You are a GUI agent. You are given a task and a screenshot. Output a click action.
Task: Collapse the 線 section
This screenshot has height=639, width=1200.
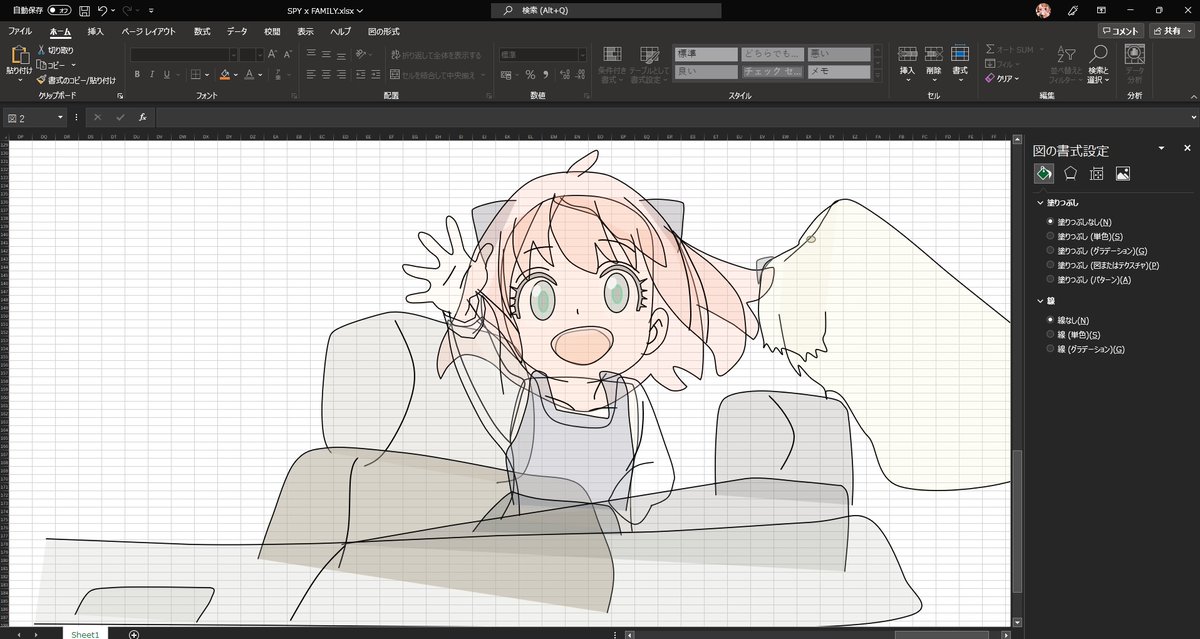[1039, 301]
